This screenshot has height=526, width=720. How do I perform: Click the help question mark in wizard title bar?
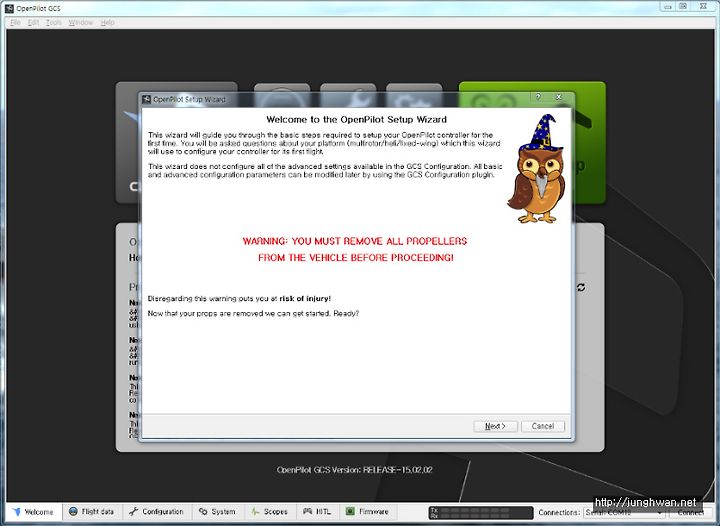(x=538, y=96)
